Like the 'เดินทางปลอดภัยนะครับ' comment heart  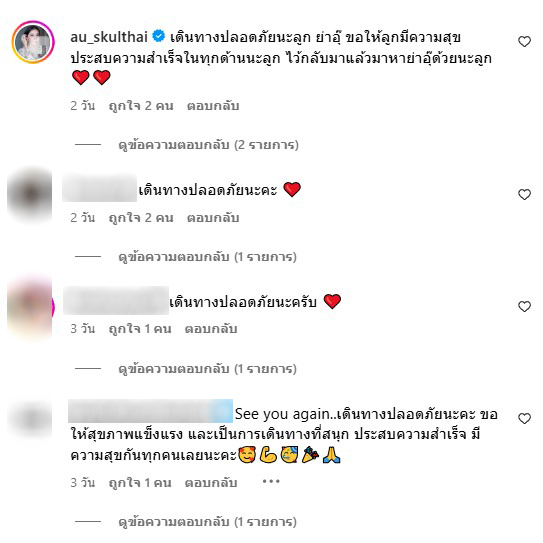click(524, 306)
